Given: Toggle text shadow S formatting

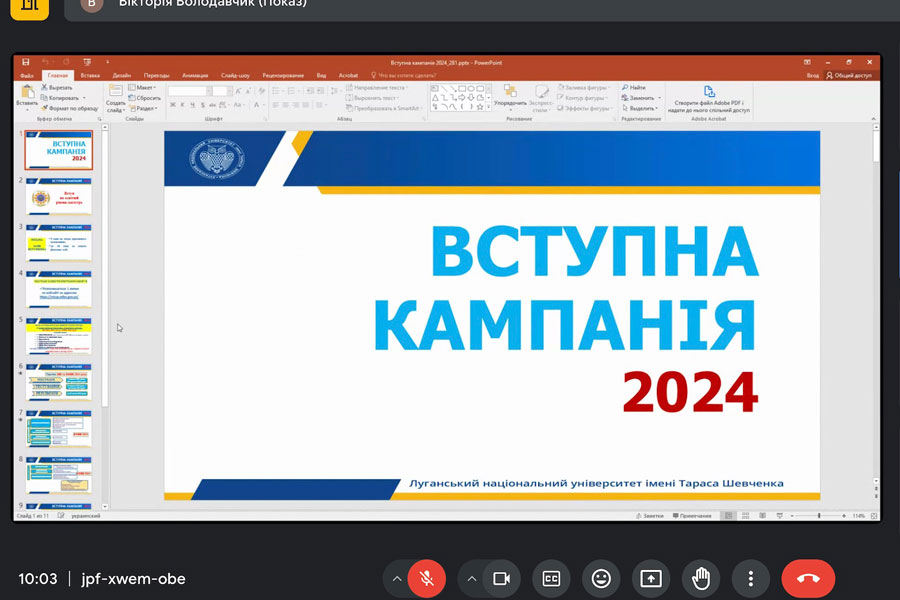Looking at the screenshot, I should (x=203, y=105).
